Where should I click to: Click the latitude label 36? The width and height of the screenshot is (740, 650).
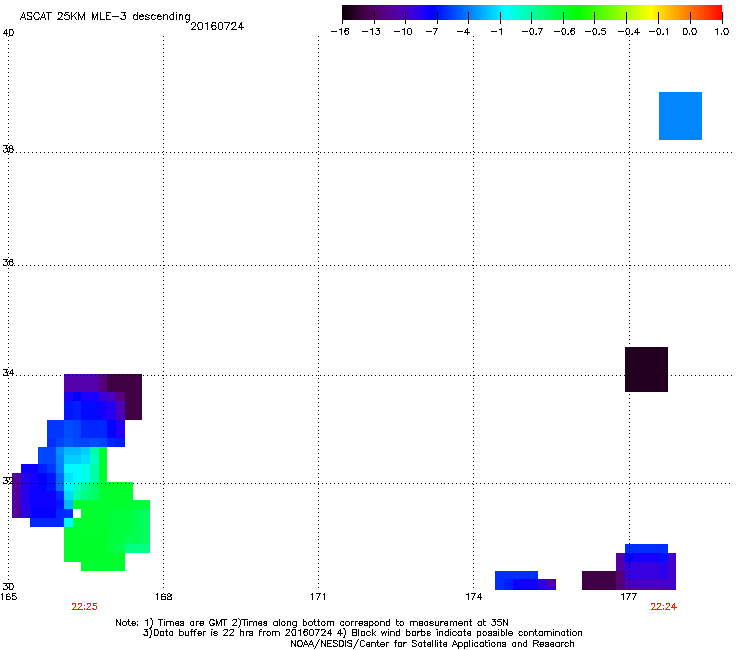pos(8,262)
